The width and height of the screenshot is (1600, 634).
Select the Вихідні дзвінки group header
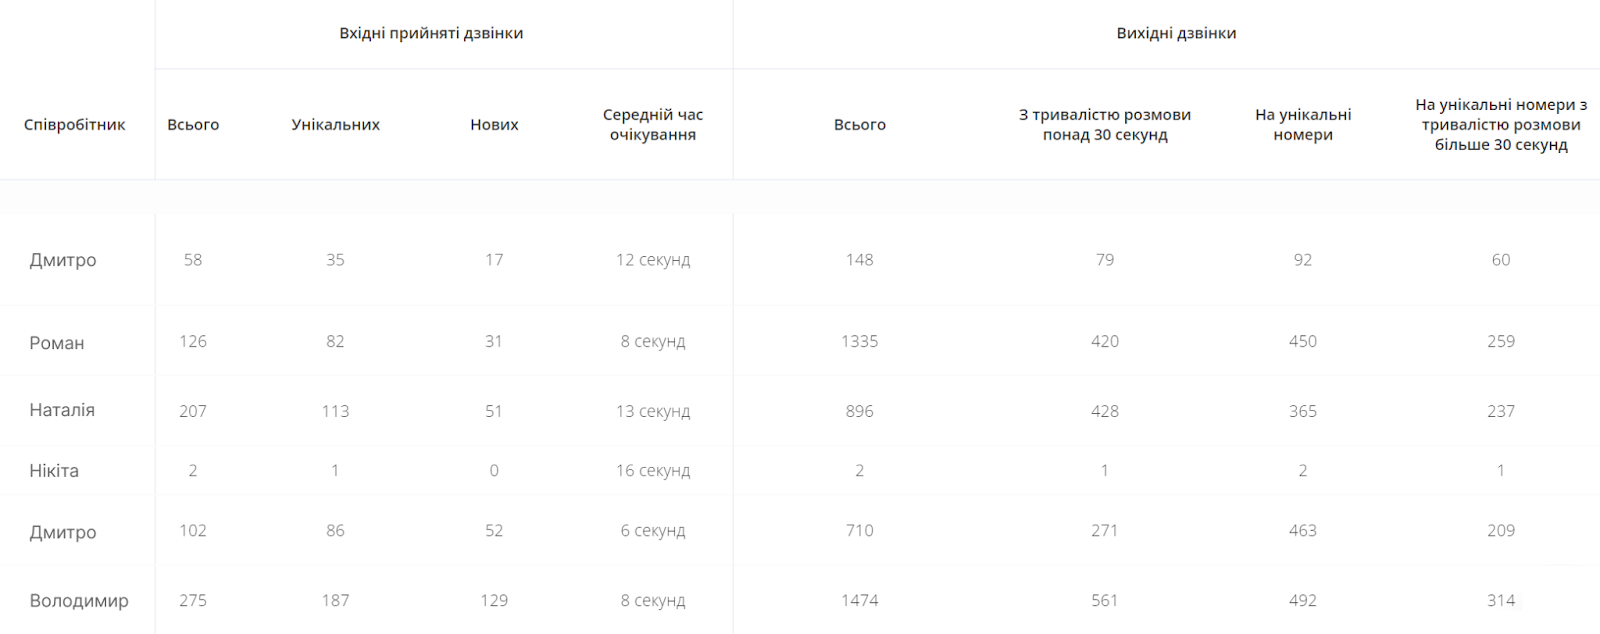pyautogui.click(x=1176, y=33)
